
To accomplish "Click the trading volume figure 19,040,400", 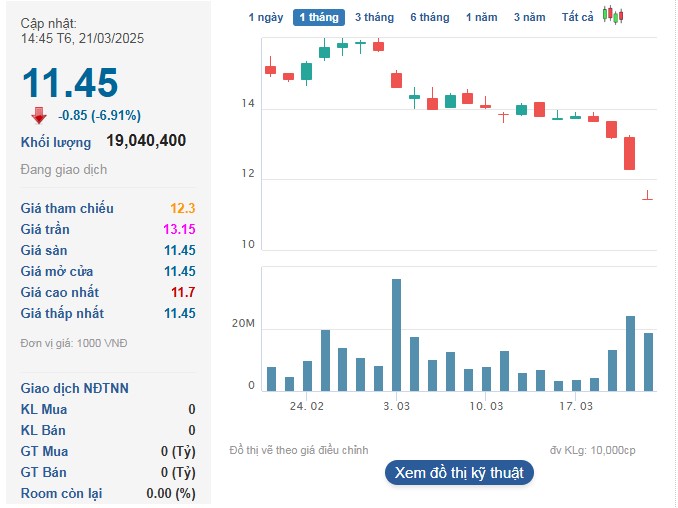I will pos(146,141).
